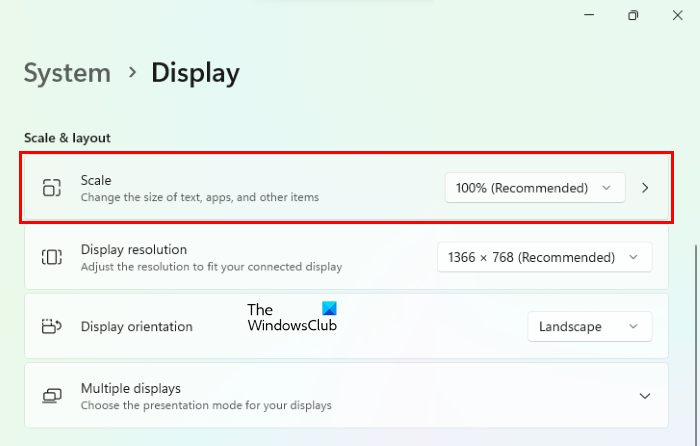Click the Display breadcrumb title
This screenshot has width=700, height=446.
[195, 73]
